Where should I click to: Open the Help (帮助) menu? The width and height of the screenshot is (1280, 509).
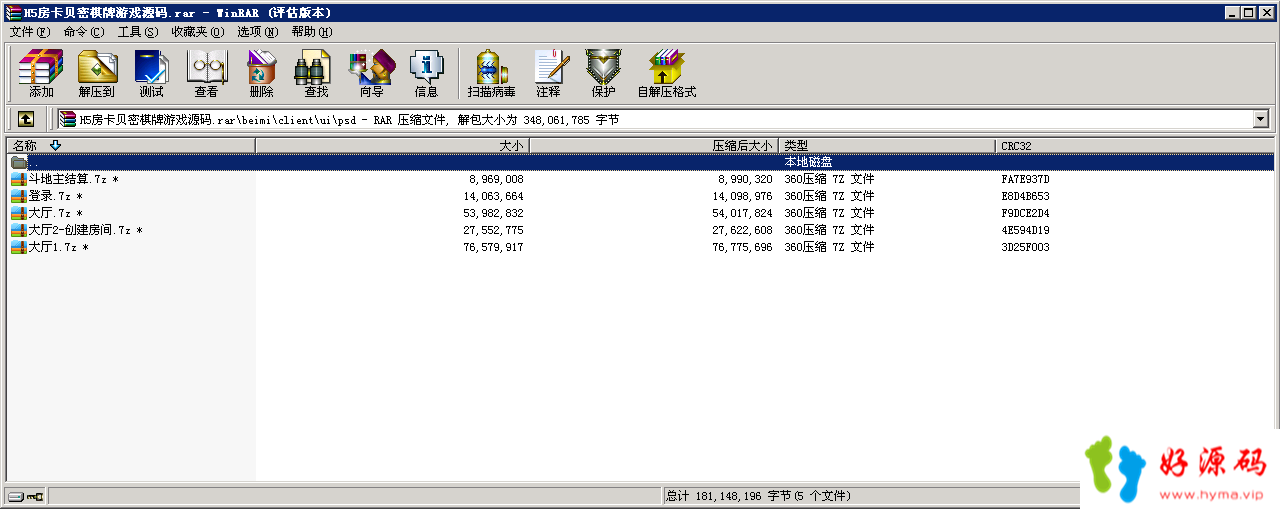tap(312, 32)
